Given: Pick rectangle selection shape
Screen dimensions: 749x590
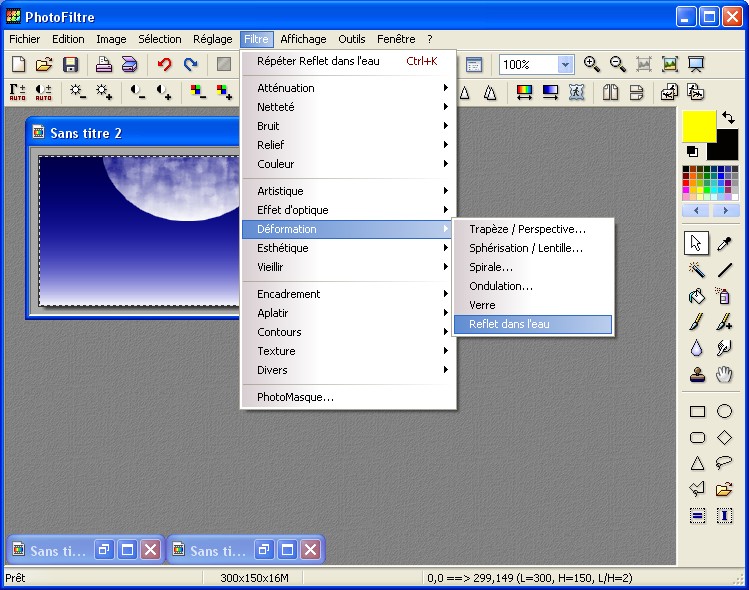Looking at the screenshot, I should coord(697,411).
